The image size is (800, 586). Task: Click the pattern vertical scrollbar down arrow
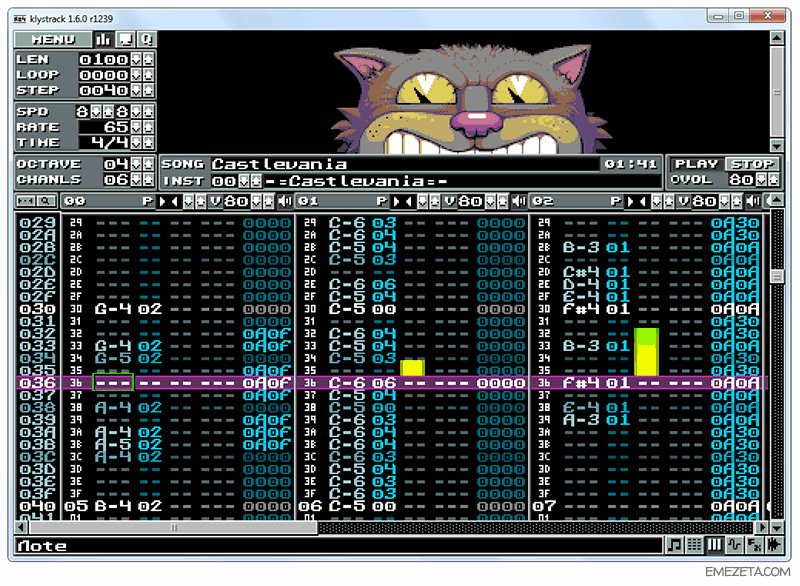(777, 527)
